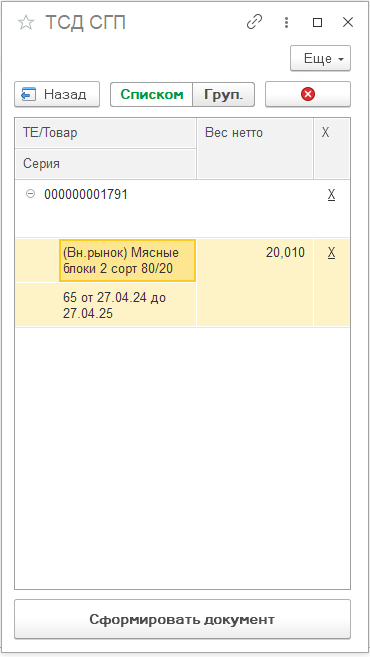This screenshot has height=657, width=370.
Task: Collapse row 000000001791 with minus icon
Action: pos(30,194)
